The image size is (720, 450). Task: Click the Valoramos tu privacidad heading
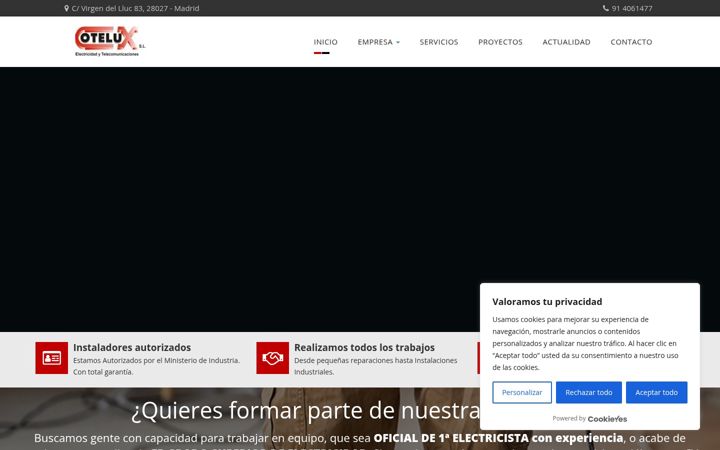click(x=547, y=302)
